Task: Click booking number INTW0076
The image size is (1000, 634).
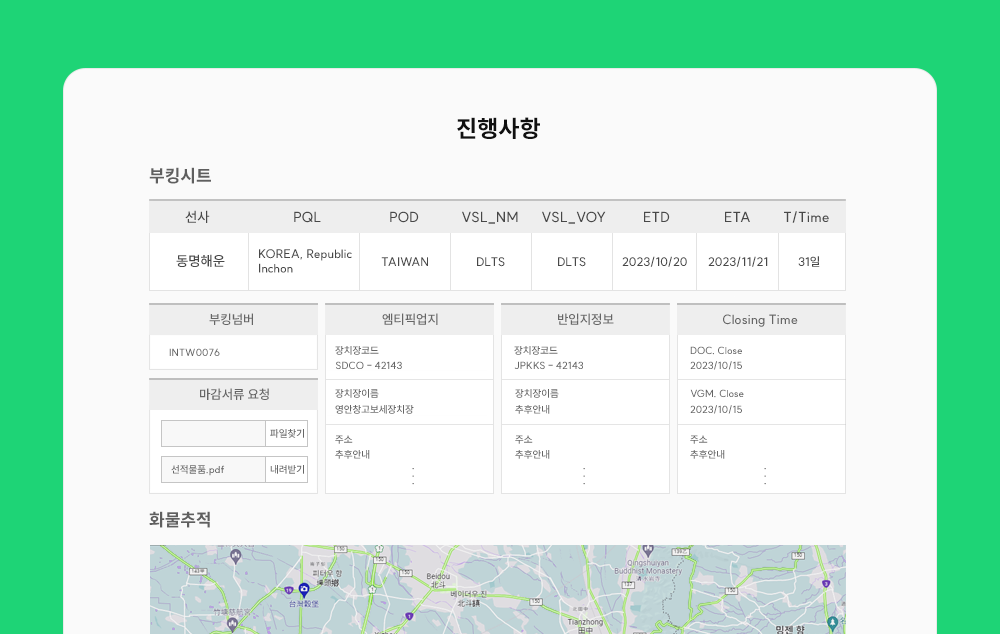Action: [x=194, y=352]
